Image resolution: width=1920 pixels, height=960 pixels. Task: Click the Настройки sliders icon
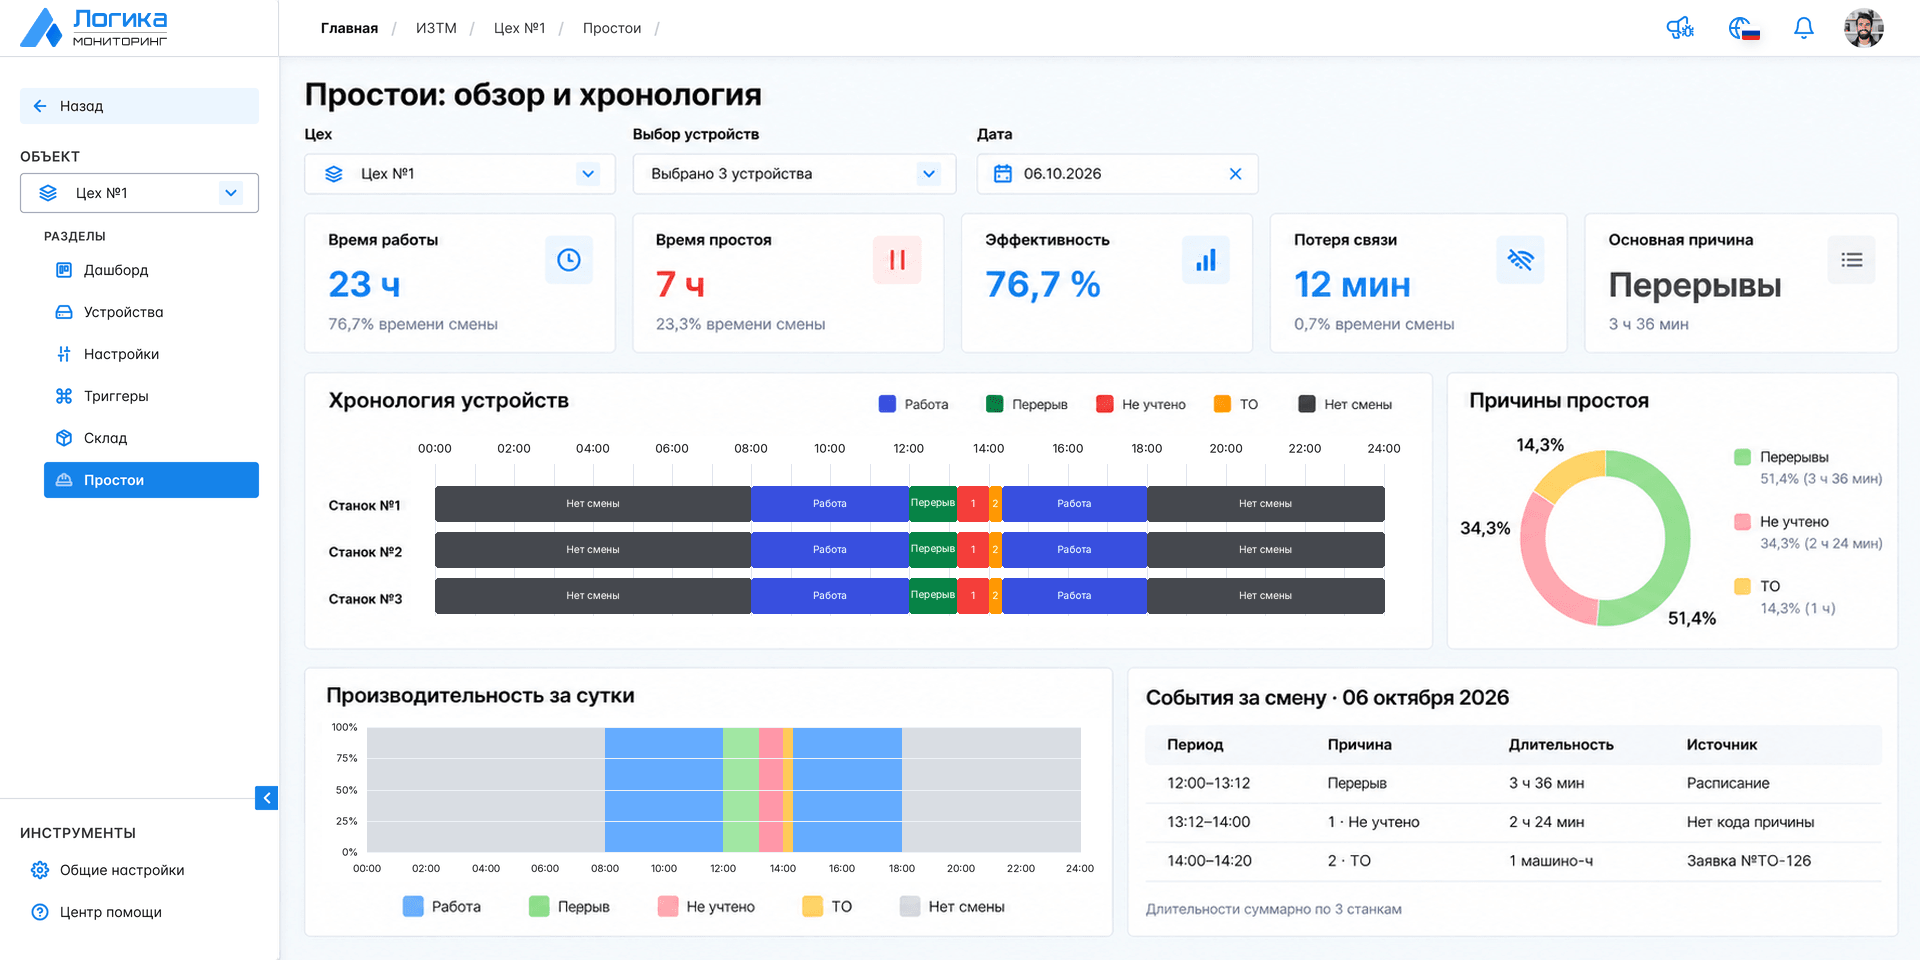(x=64, y=354)
